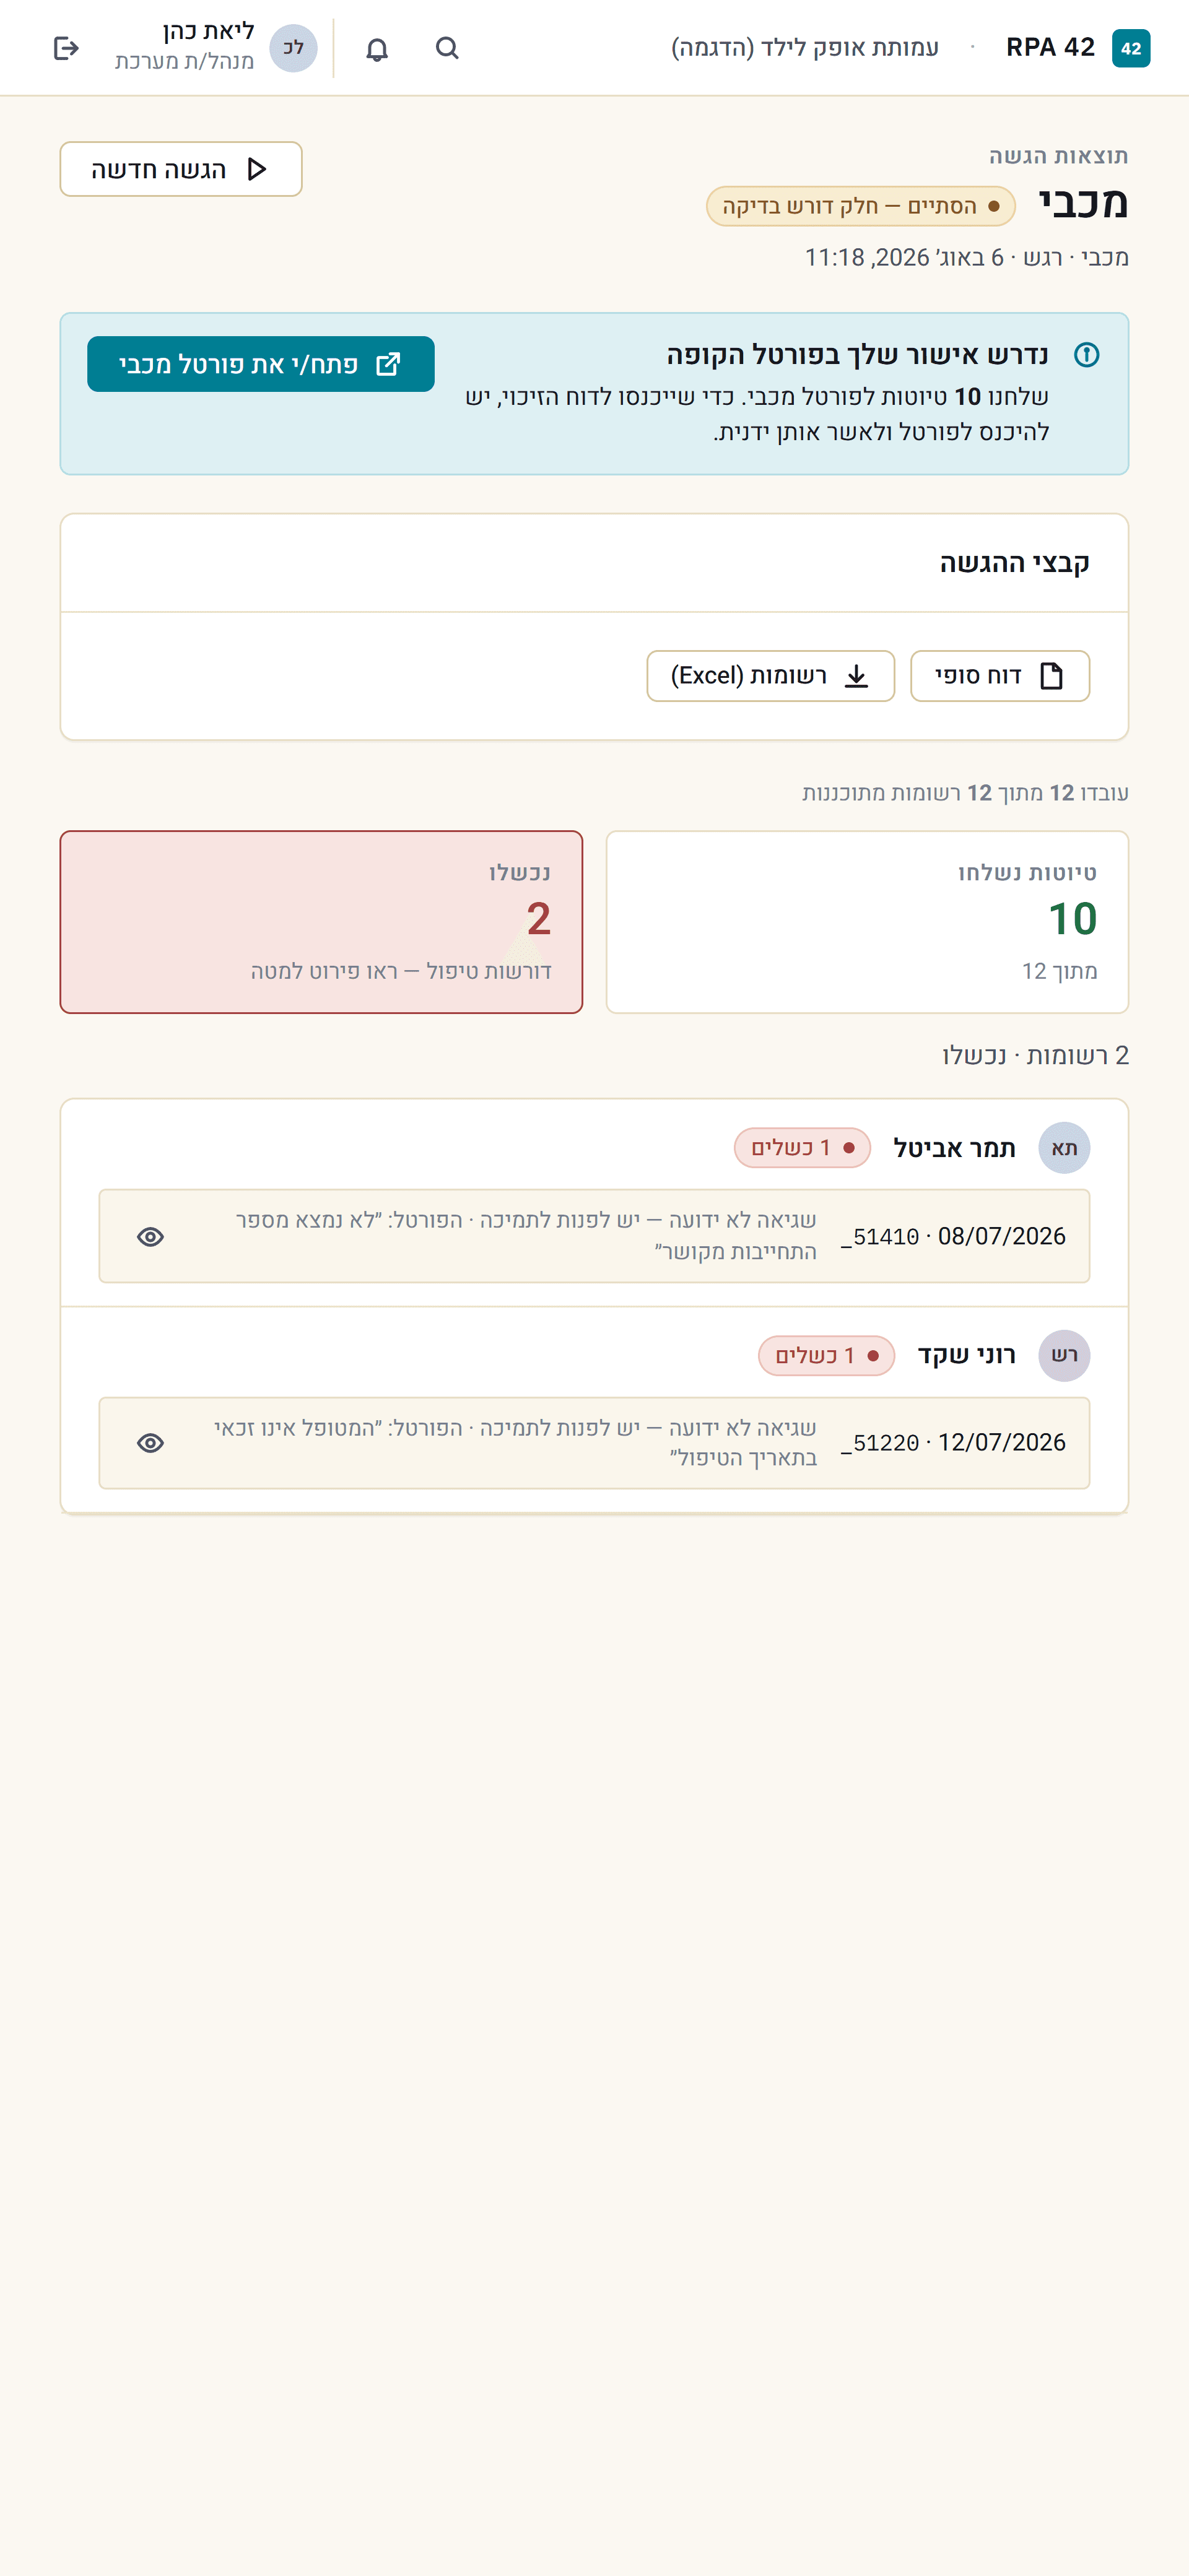
Task: Start a new submission (הגשה חדשה)
Action: [181, 169]
